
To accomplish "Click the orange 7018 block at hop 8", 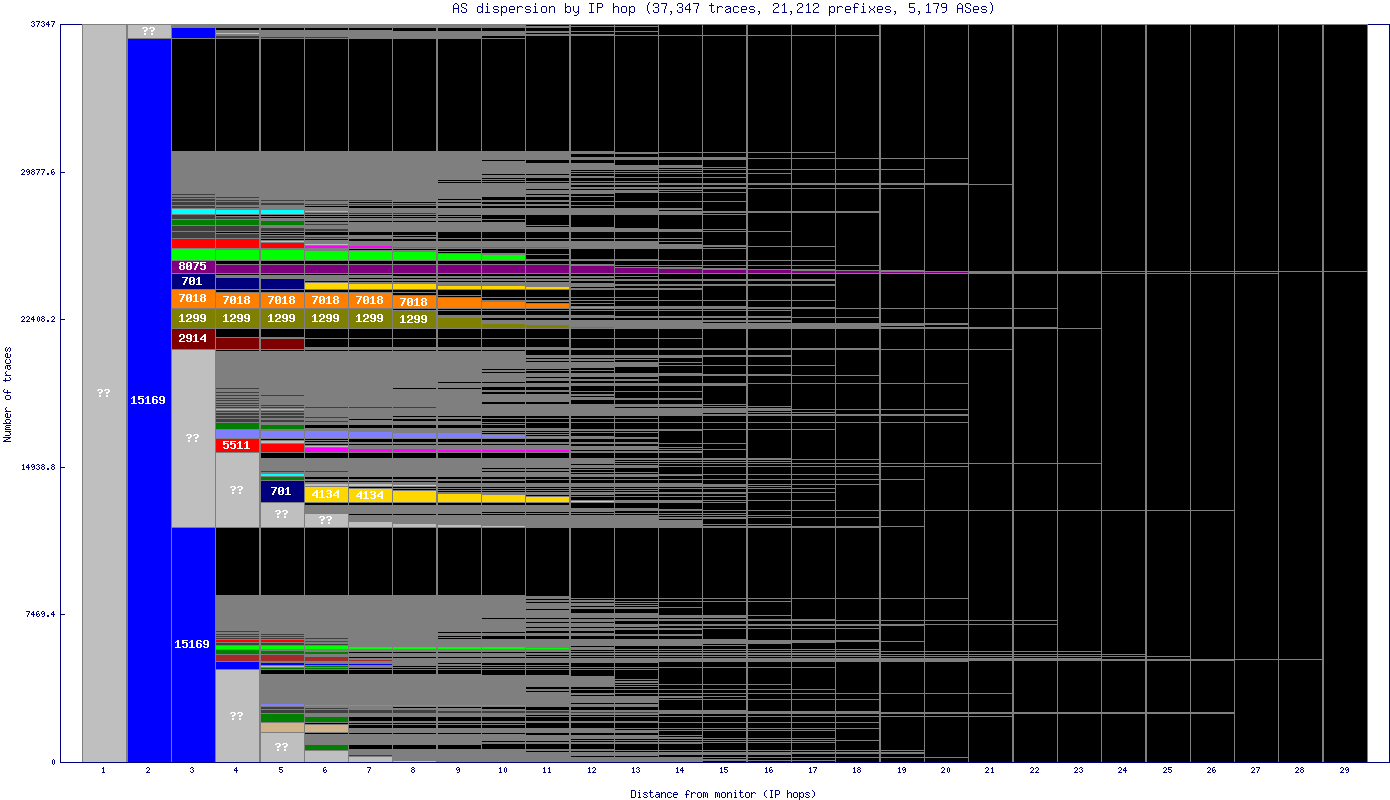I will coord(413,302).
